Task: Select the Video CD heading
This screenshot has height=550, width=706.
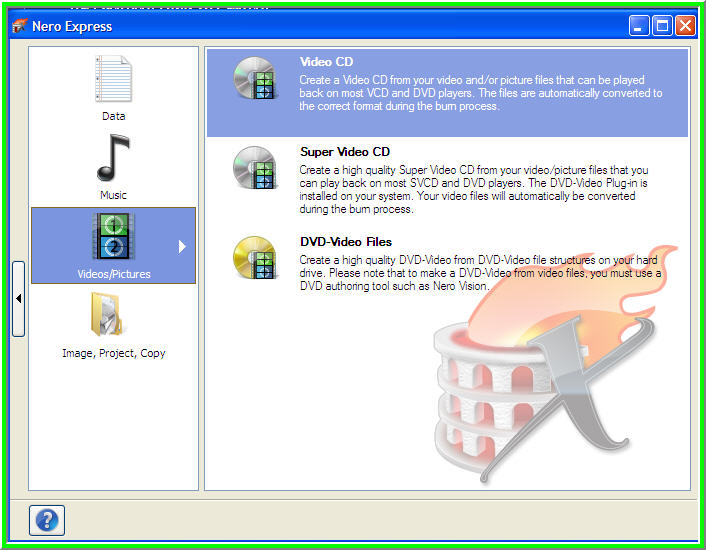Action: [x=326, y=62]
